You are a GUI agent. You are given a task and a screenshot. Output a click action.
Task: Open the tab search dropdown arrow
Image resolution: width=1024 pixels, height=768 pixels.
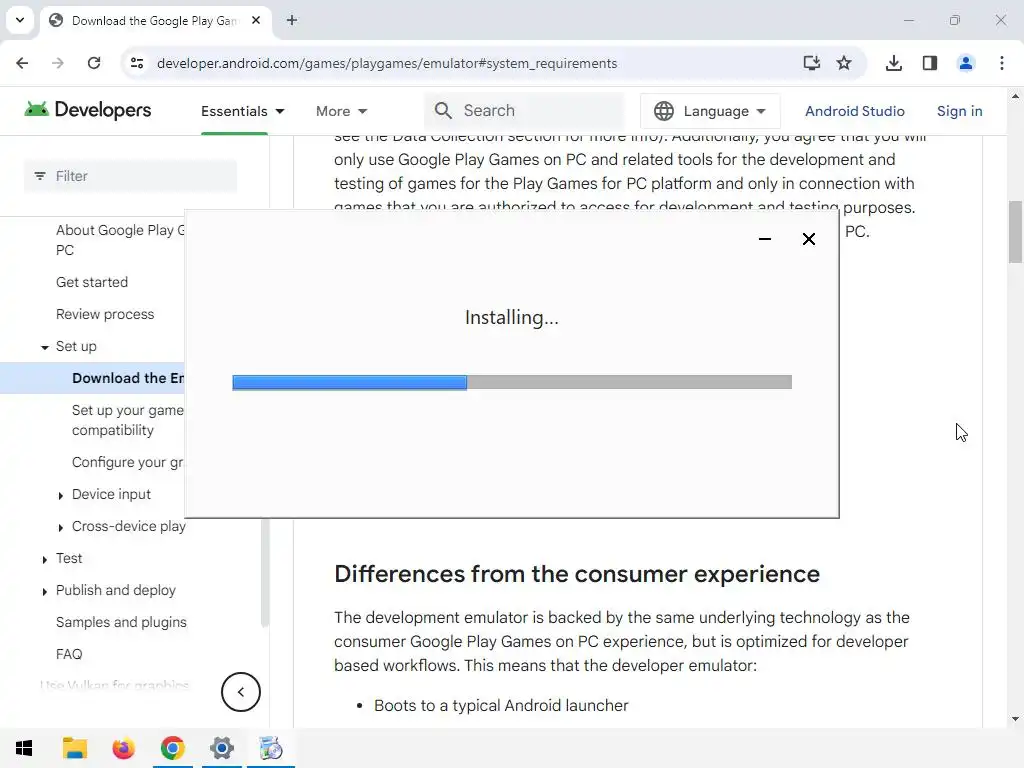pyautogui.click(x=20, y=20)
